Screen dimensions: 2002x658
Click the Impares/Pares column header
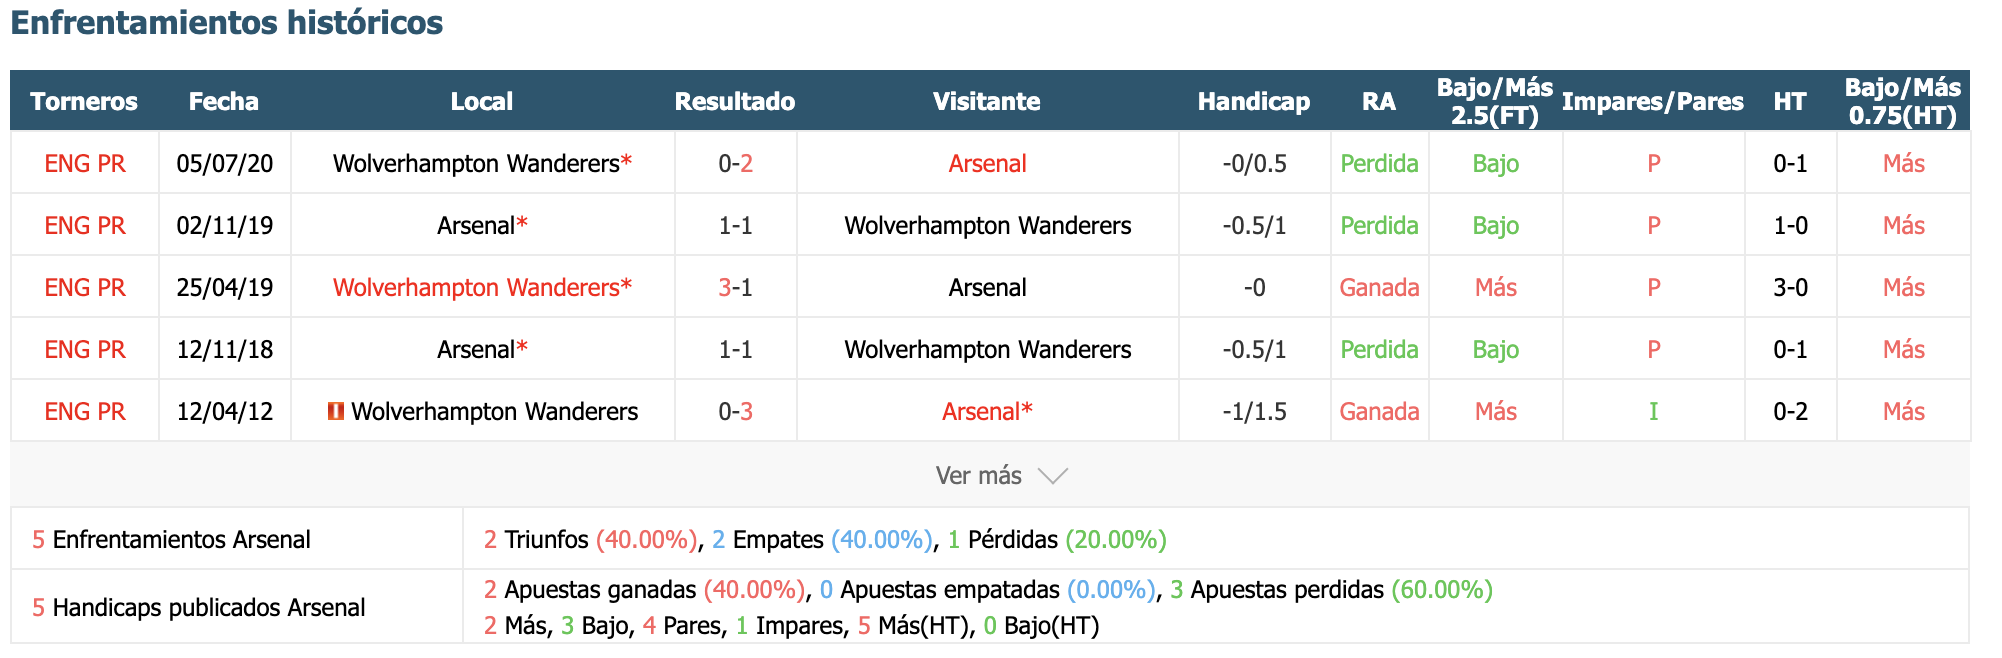[x=1652, y=101]
